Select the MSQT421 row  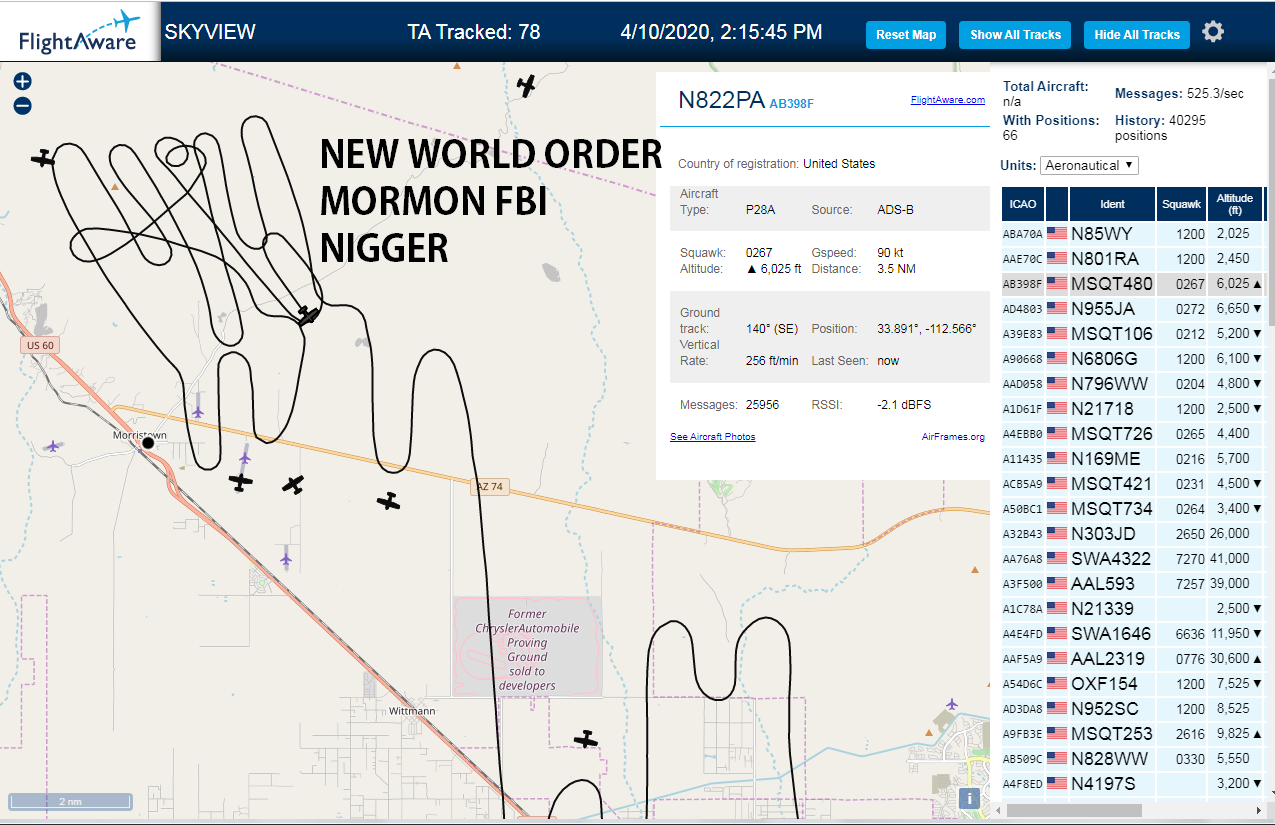tap(1133, 484)
